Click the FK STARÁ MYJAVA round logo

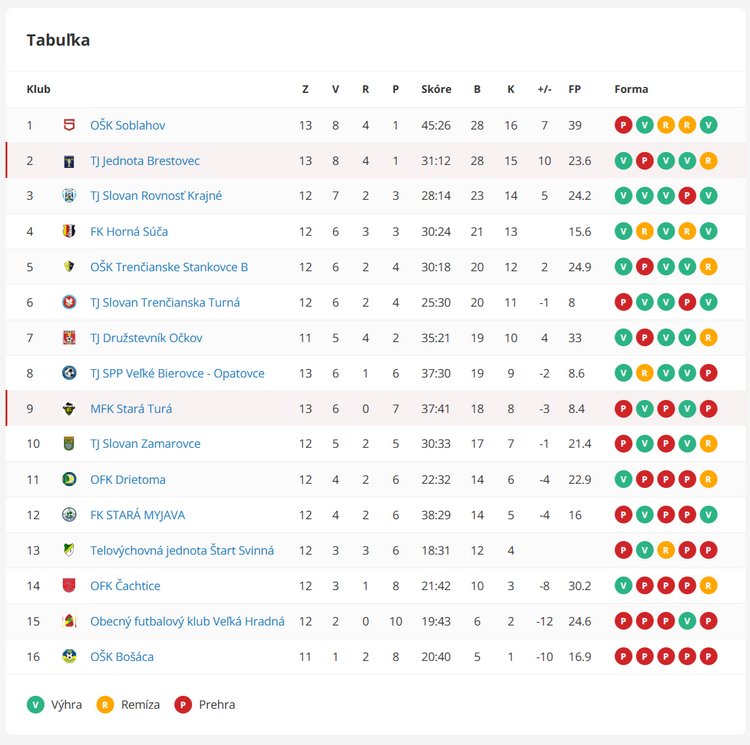(69, 515)
